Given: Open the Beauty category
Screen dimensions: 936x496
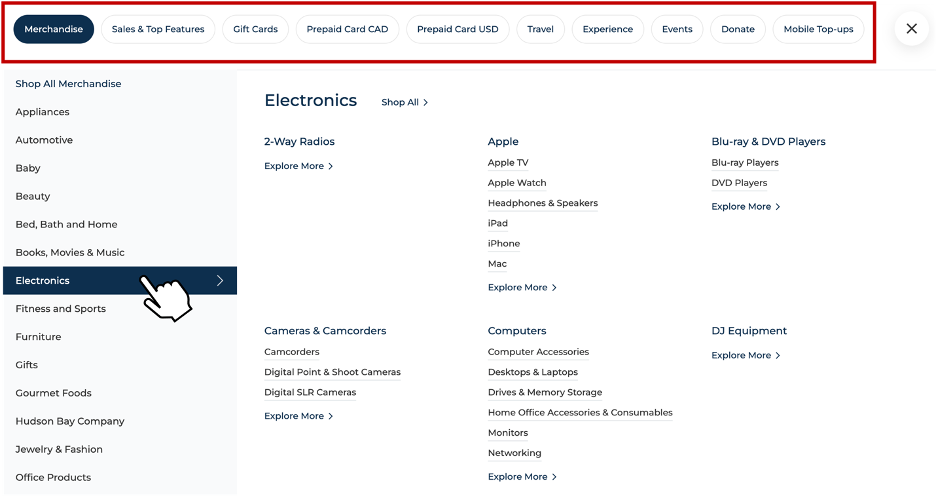Looking at the screenshot, I should pos(33,196).
